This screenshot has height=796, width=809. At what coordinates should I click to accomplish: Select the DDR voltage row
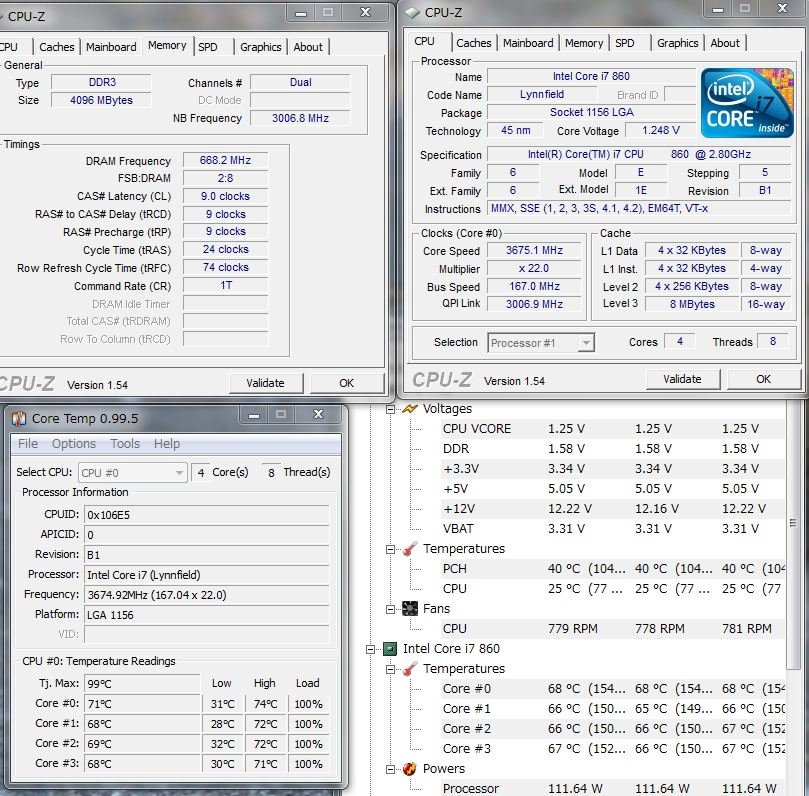tap(612, 449)
